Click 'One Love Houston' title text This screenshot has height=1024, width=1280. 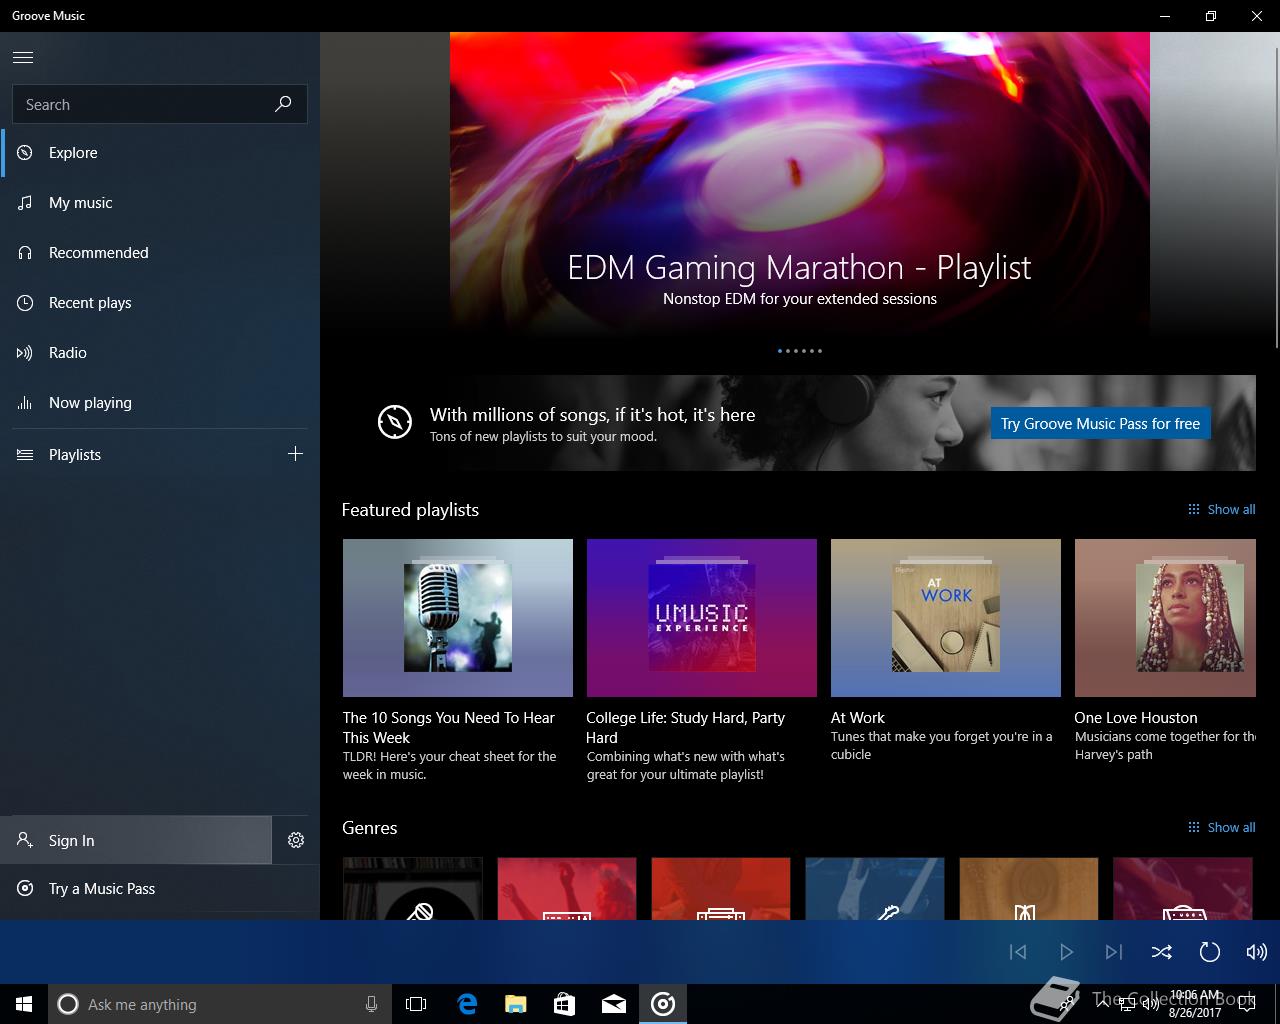(1136, 718)
